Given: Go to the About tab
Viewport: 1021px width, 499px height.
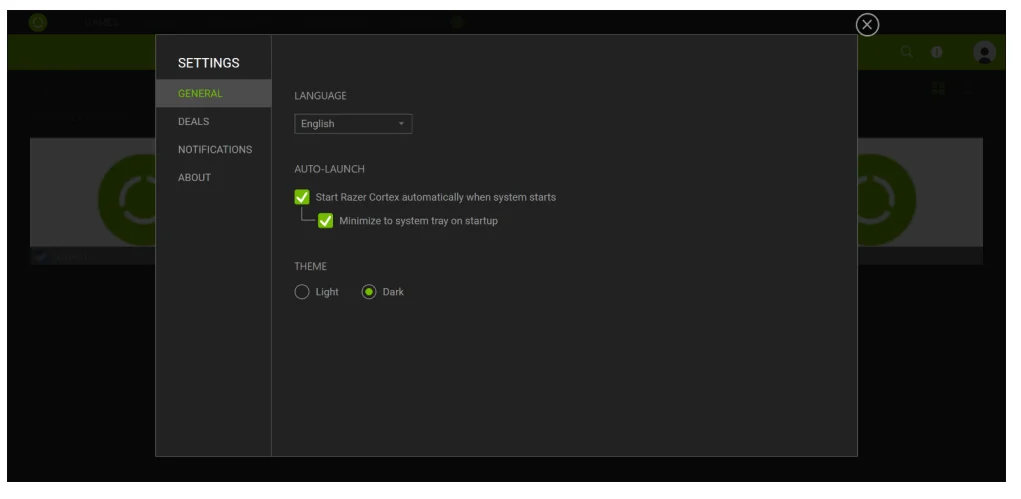Looking at the screenshot, I should [x=214, y=177].
